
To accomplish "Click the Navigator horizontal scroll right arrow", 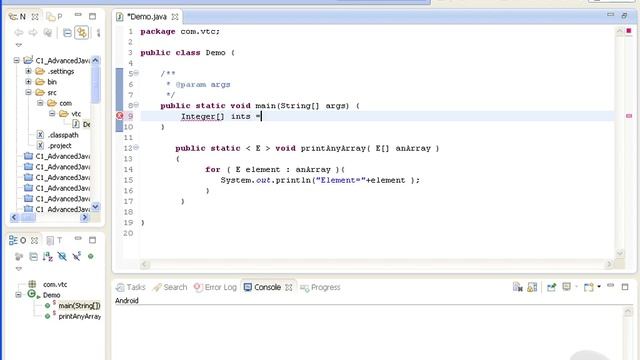I will coord(84,218).
